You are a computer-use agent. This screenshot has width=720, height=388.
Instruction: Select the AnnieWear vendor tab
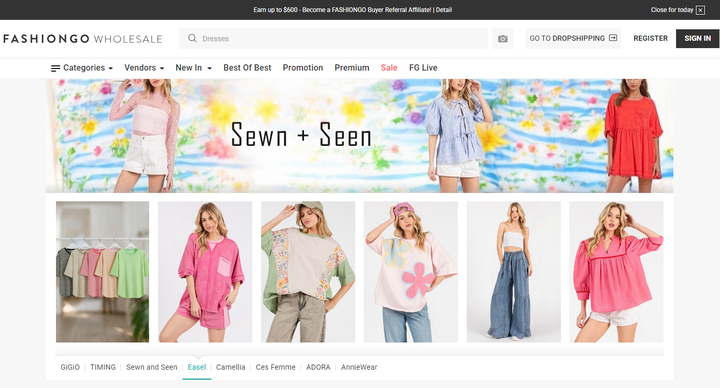[359, 367]
